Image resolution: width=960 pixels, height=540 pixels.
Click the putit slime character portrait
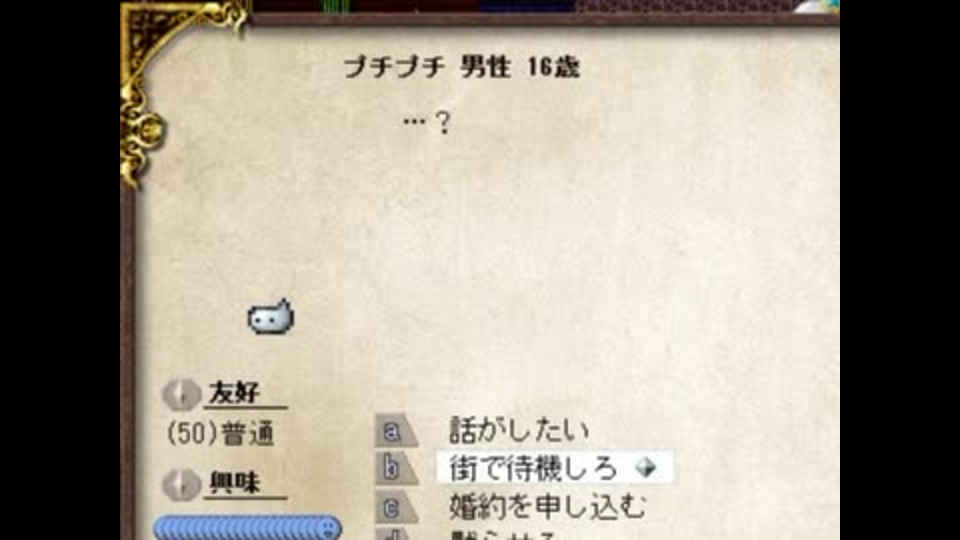click(x=271, y=317)
